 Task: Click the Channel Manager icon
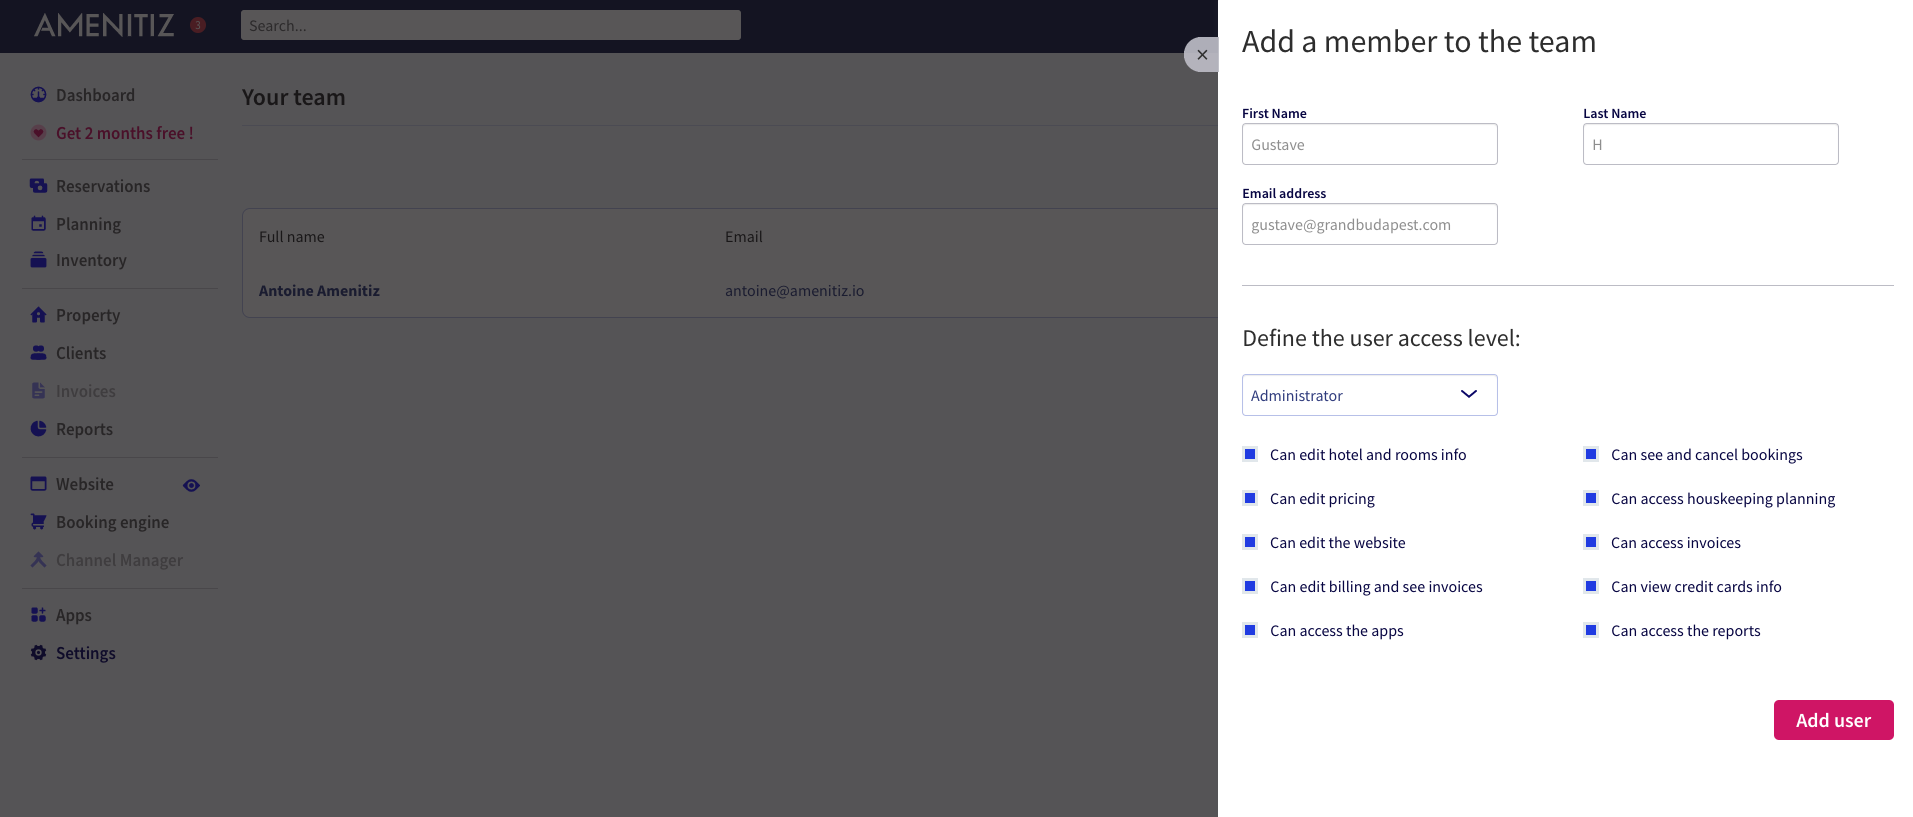[x=38, y=560]
